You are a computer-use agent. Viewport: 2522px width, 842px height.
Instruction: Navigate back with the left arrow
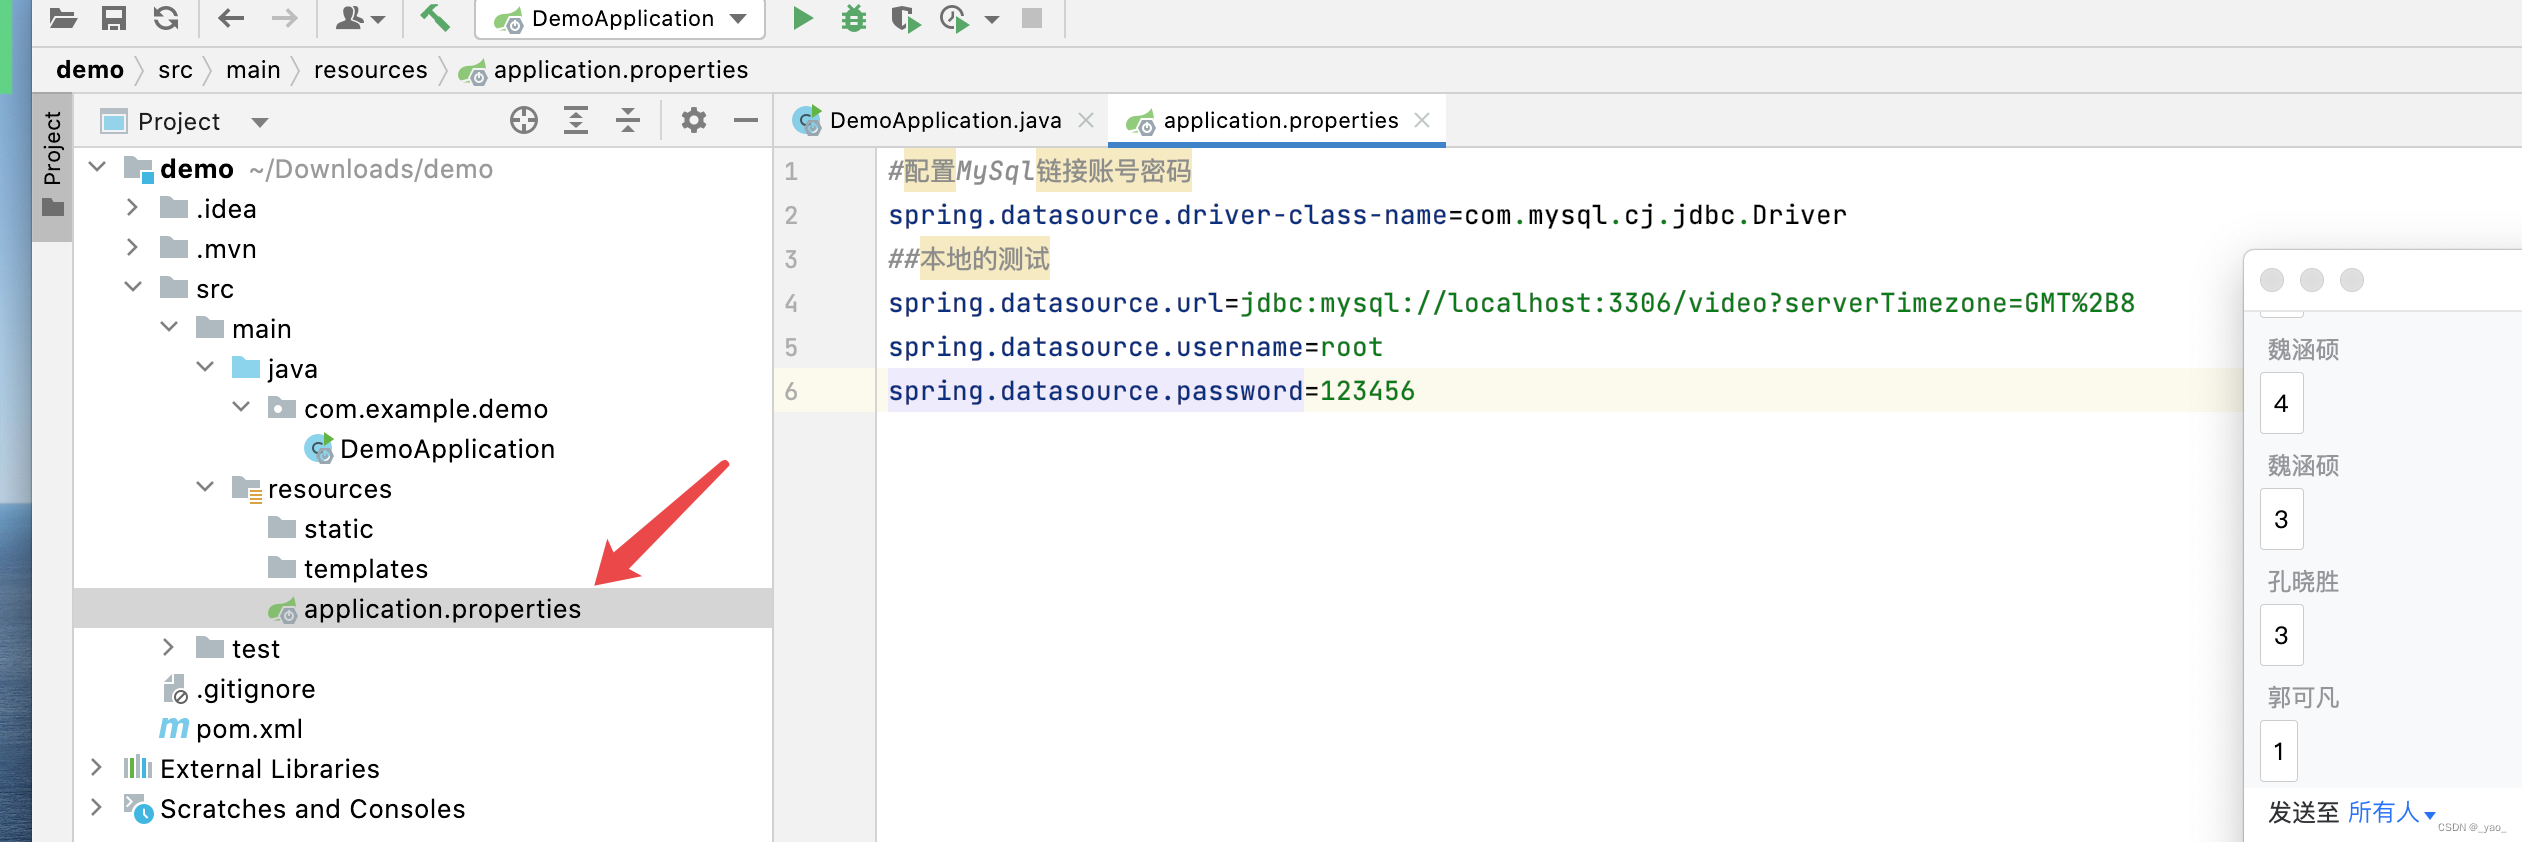(x=231, y=18)
